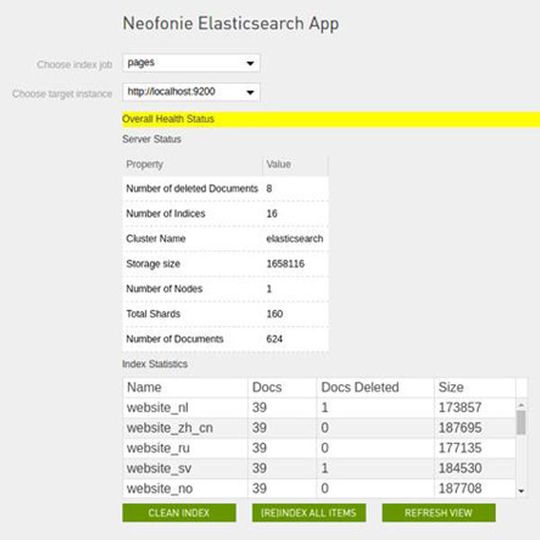This screenshot has height=540, width=540.
Task: Select the website_zh_cn index row
Action: 319,428
